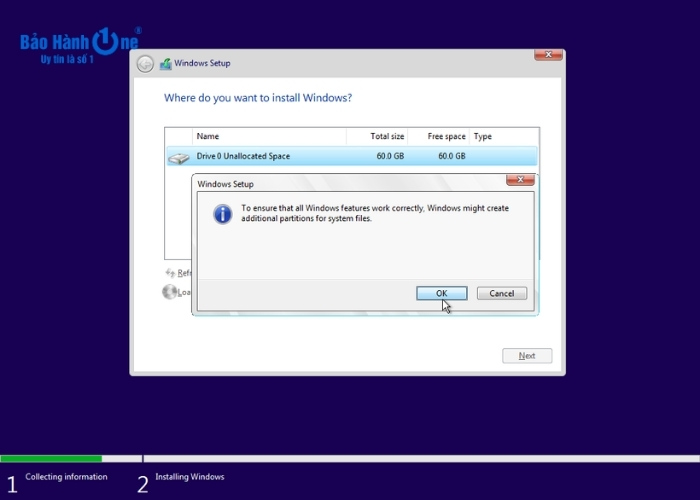Image resolution: width=700 pixels, height=500 pixels.
Task: Click the hard drive icon for Drive 0
Action: [179, 158]
